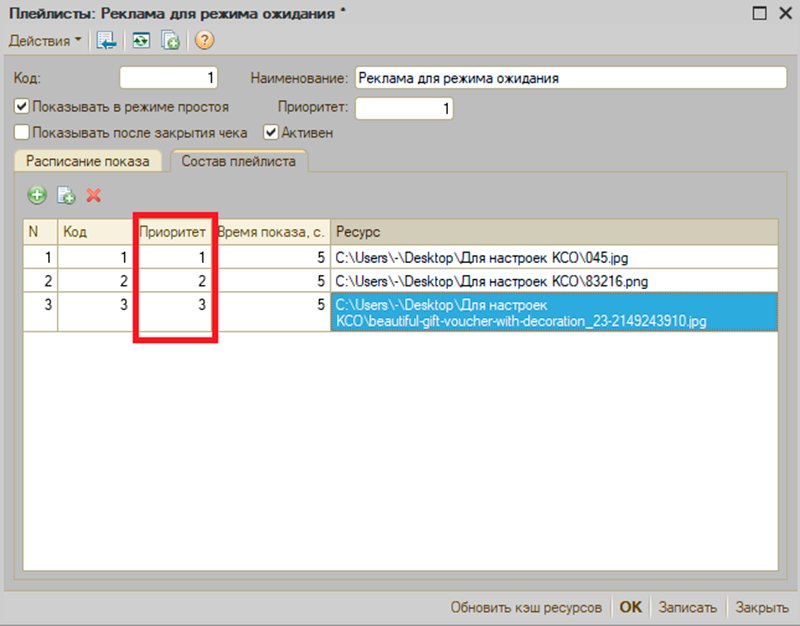The height and width of the screenshot is (626, 800).
Task: Click the Приоритет column header in table
Action: click(x=172, y=232)
